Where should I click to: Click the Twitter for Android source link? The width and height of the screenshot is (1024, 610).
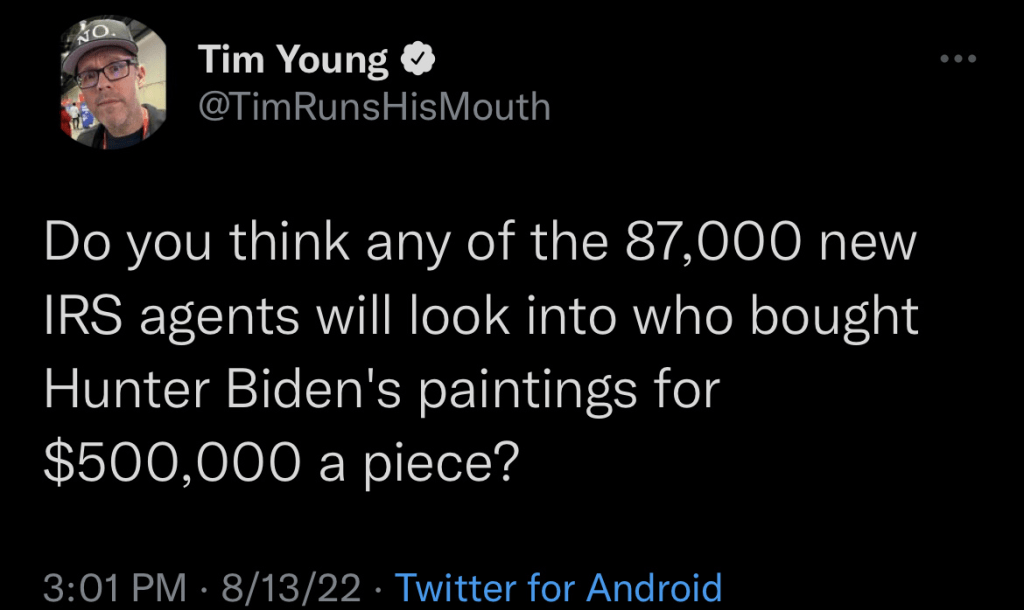558,588
